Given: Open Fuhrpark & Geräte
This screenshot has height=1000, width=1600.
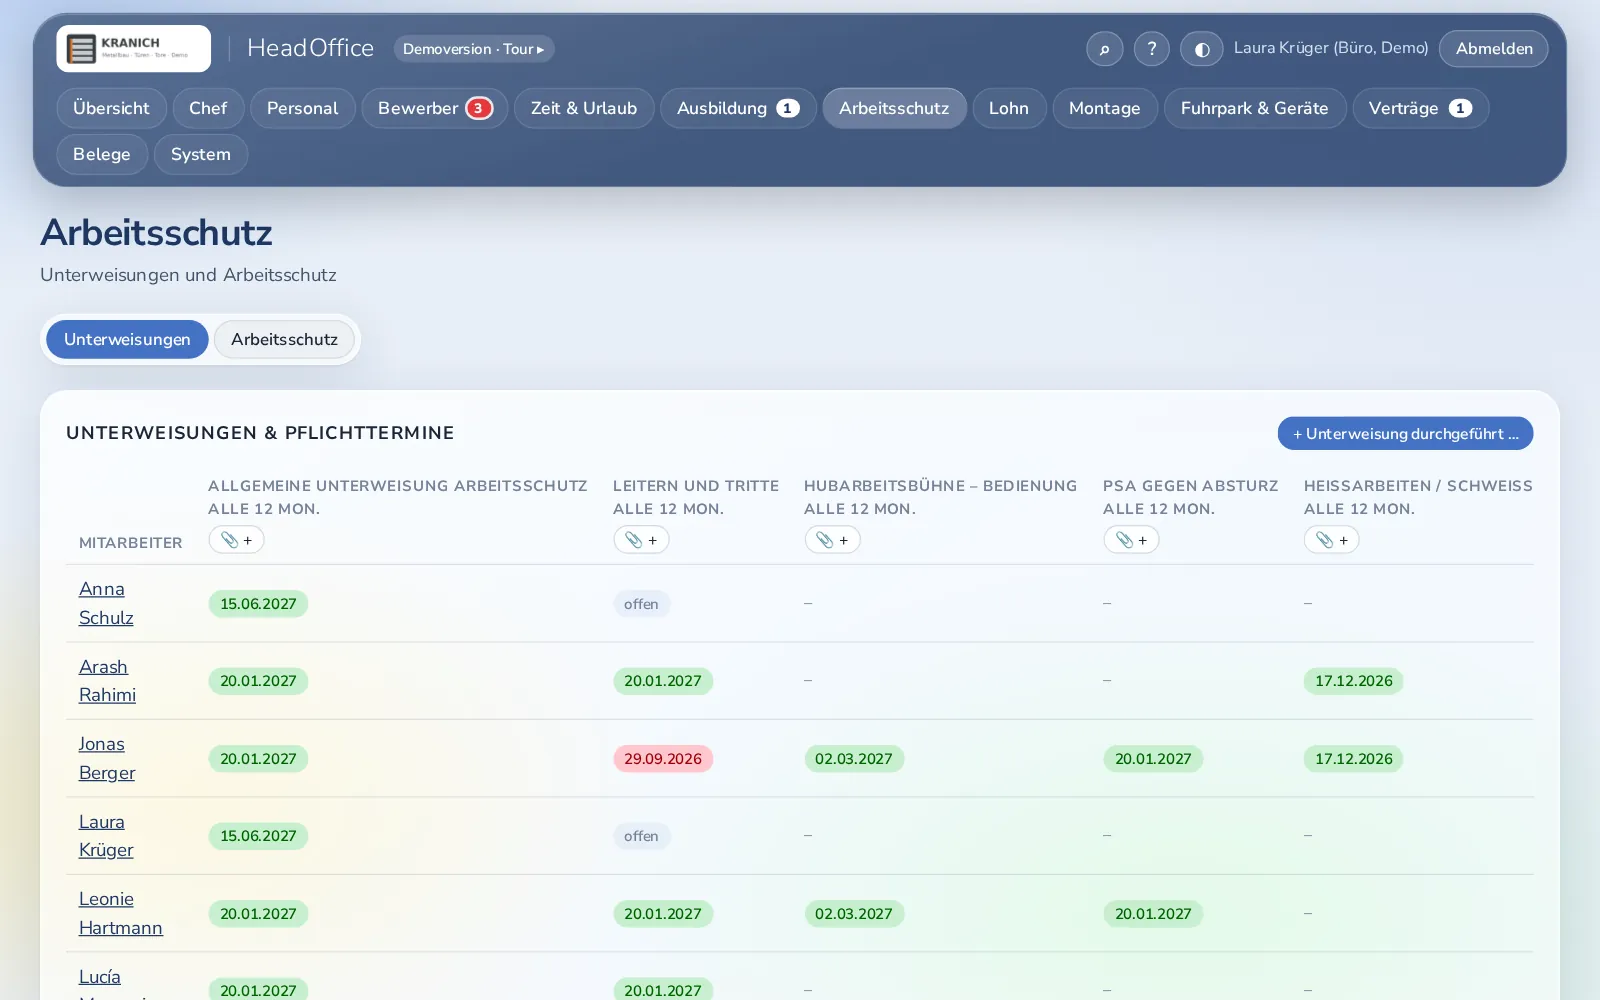Looking at the screenshot, I should tap(1254, 108).
